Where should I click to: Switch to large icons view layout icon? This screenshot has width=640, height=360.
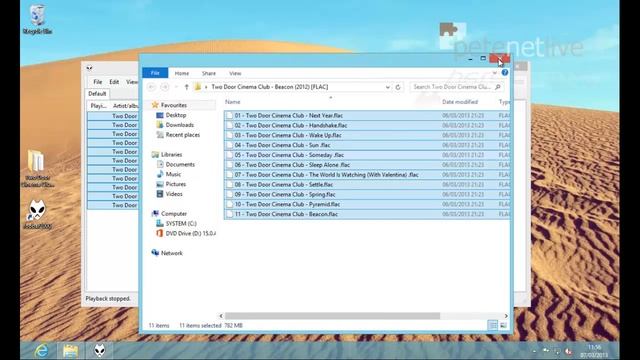(x=503, y=325)
